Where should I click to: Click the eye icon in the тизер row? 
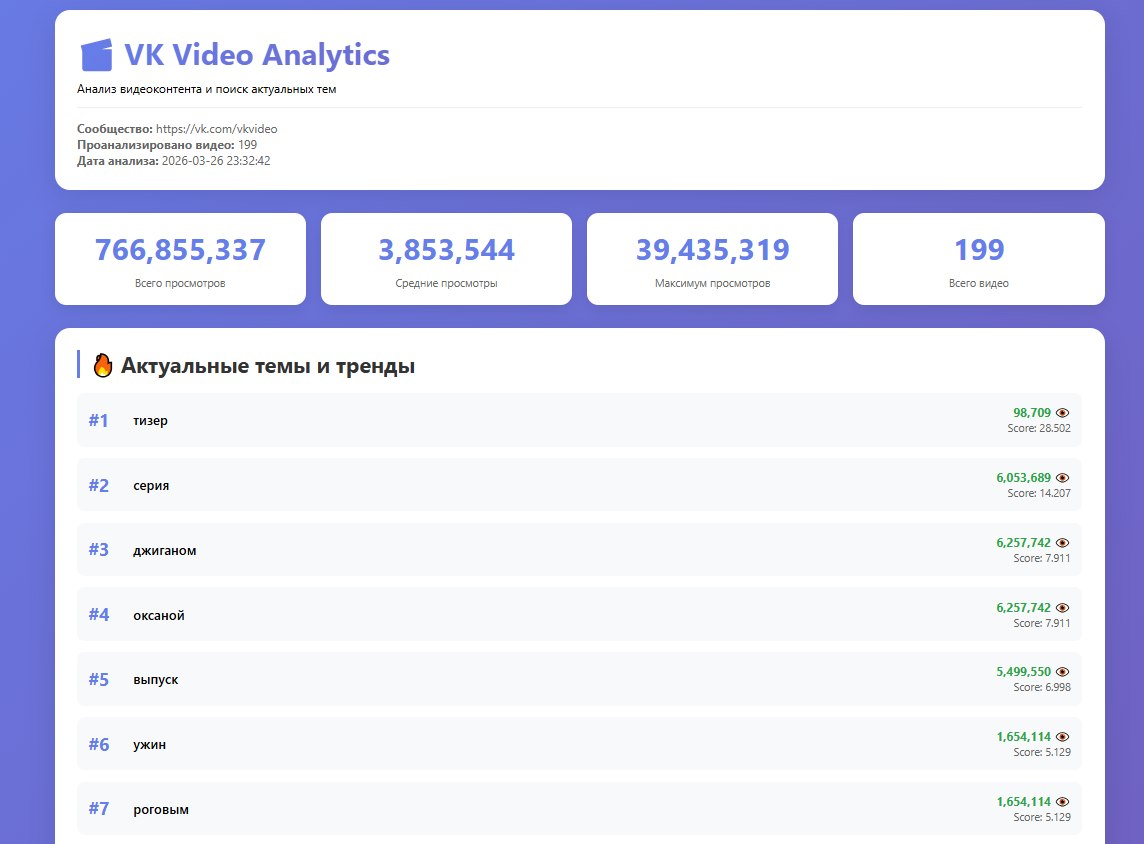click(1062, 413)
